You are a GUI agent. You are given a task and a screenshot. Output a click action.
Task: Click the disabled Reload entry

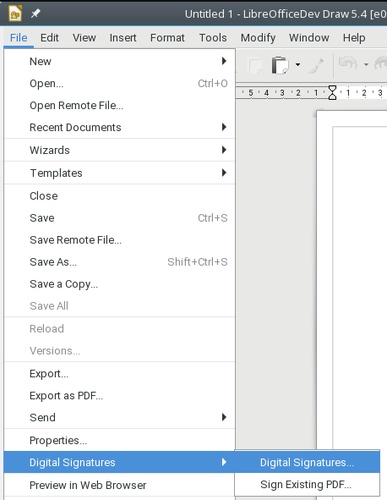pos(120,329)
